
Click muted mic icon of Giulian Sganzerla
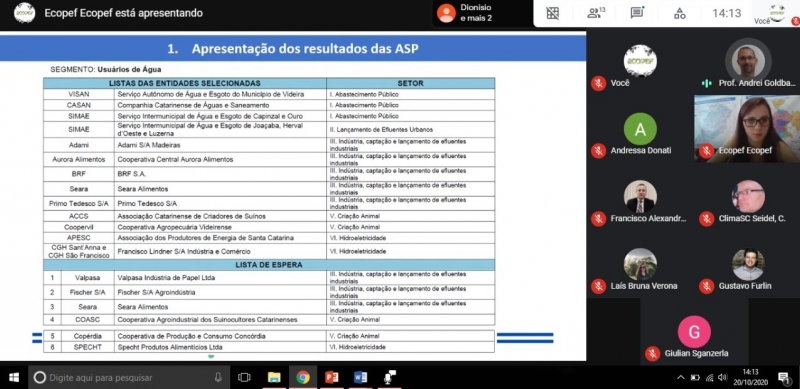(653, 353)
